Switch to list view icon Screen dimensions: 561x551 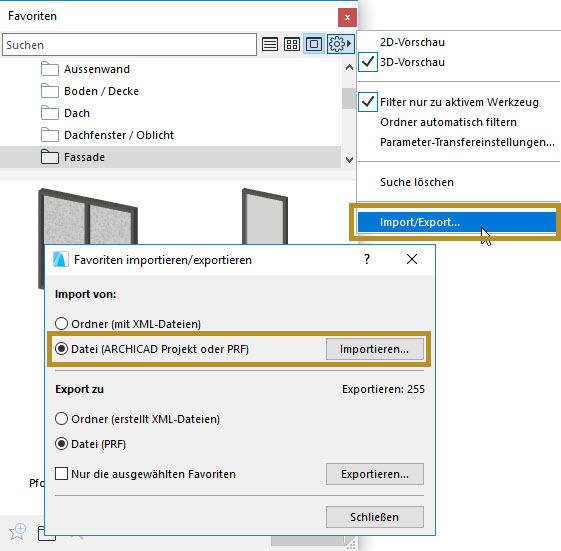point(270,44)
